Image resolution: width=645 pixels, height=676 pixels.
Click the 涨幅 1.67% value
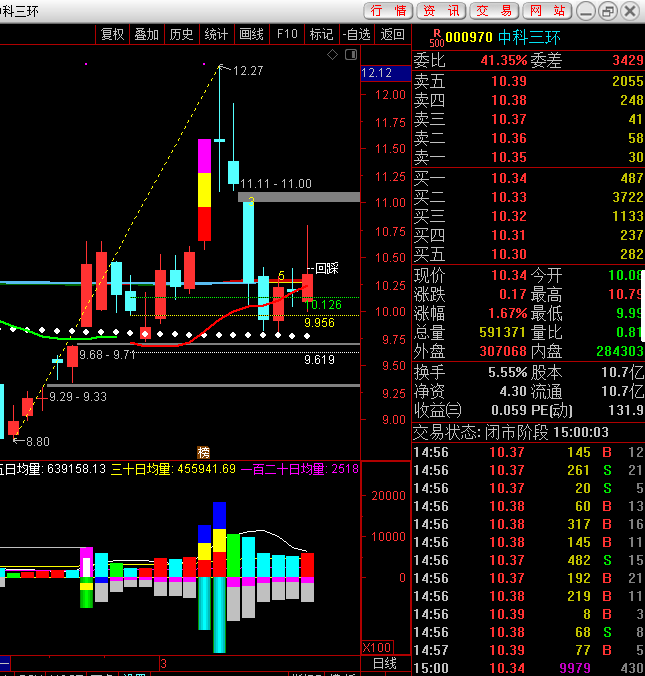[x=508, y=313]
